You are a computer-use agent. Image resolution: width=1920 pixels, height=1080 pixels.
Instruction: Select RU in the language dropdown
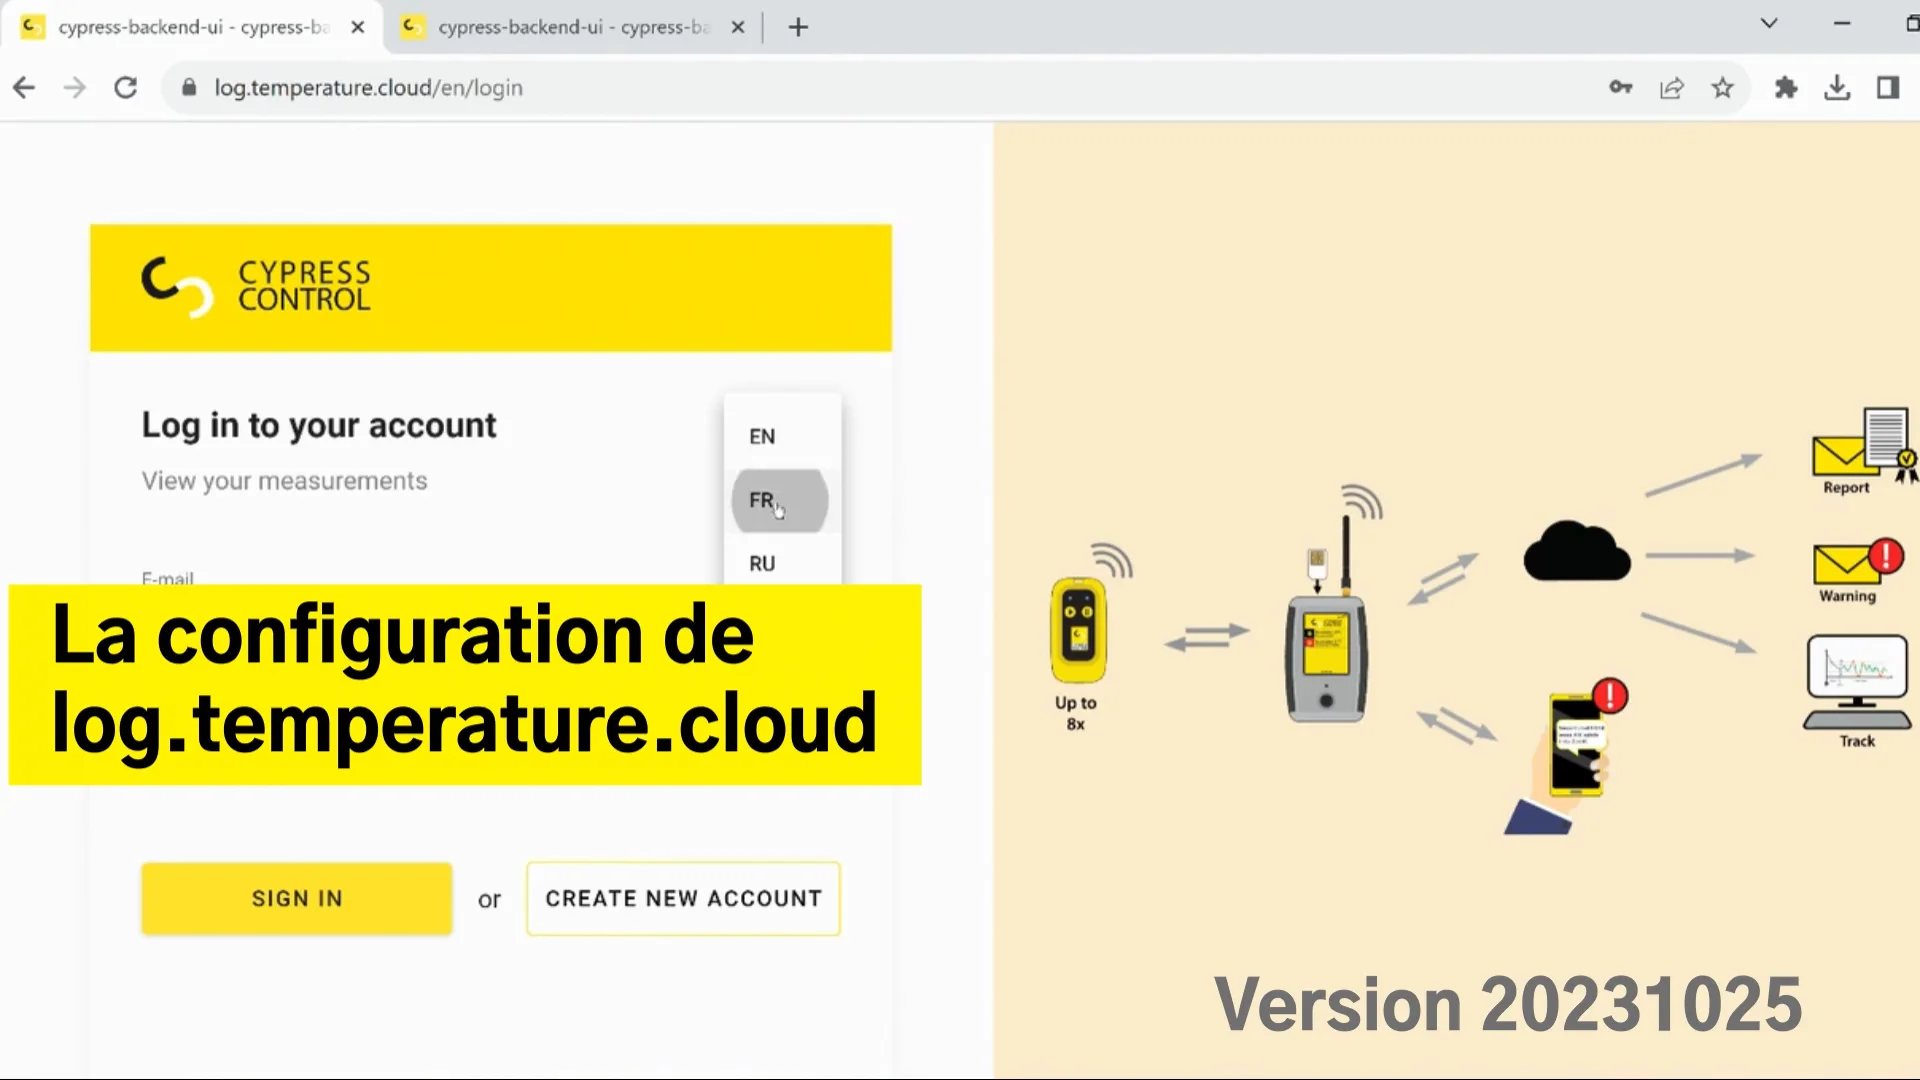pyautogui.click(x=762, y=563)
